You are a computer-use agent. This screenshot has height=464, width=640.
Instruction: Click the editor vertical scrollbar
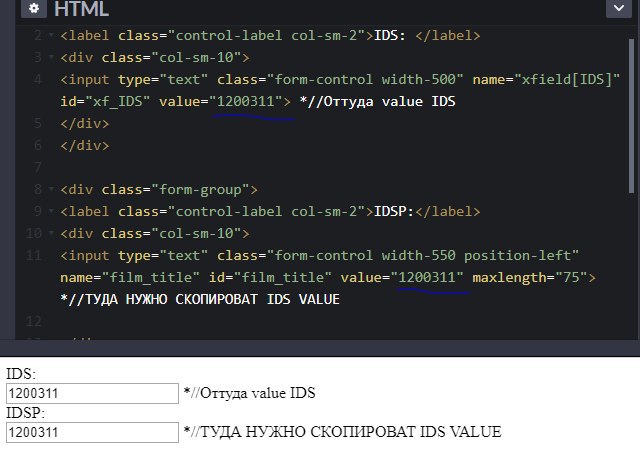[x=631, y=118]
